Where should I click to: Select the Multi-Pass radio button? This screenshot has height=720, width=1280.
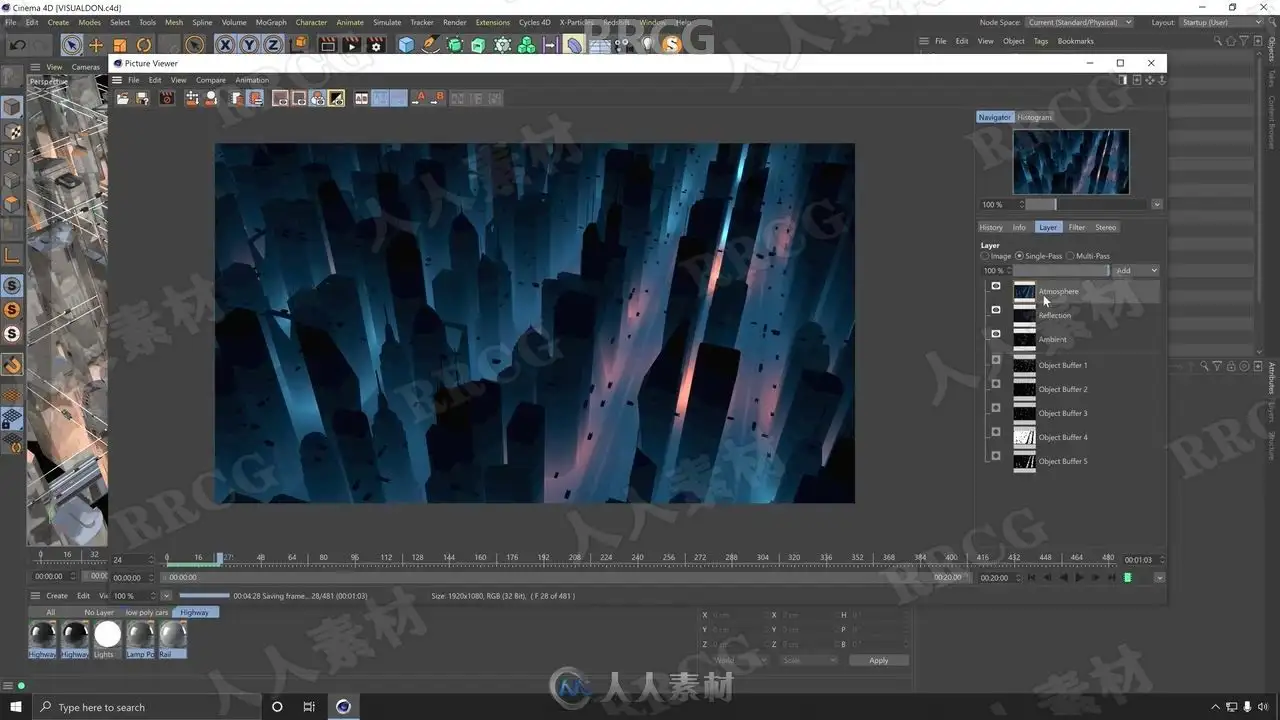tap(1070, 256)
